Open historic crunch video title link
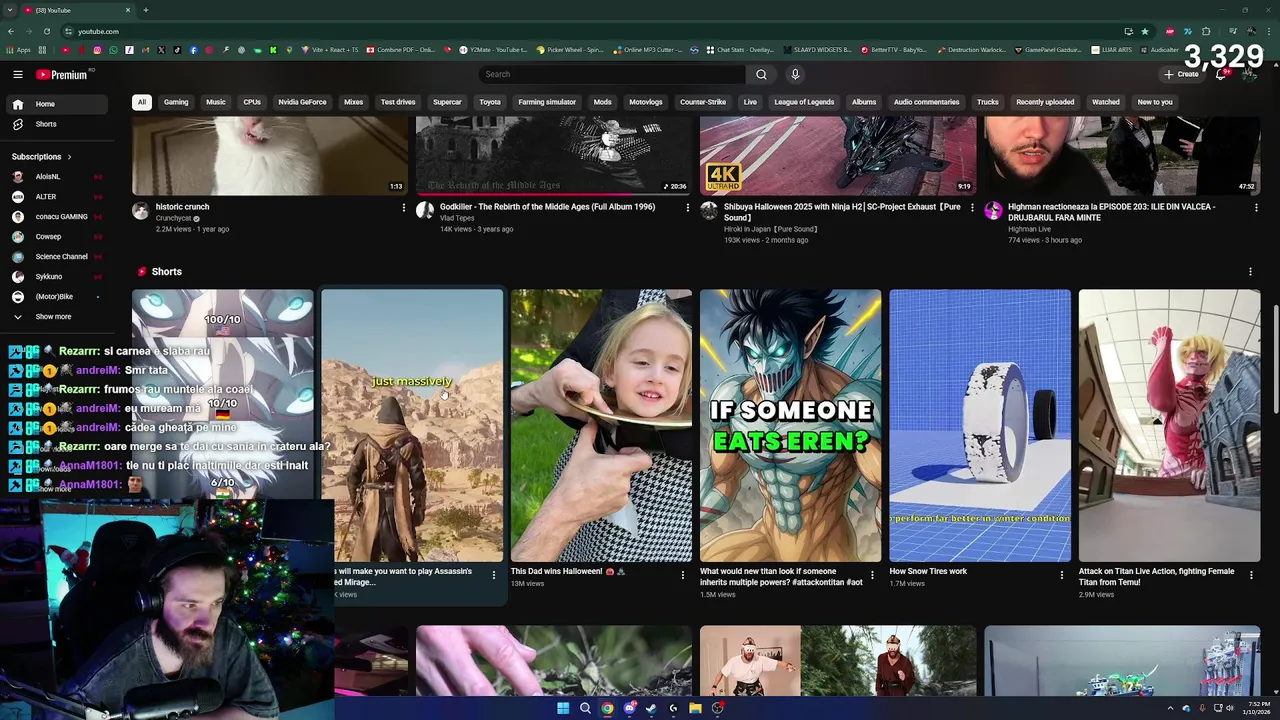 (182, 207)
